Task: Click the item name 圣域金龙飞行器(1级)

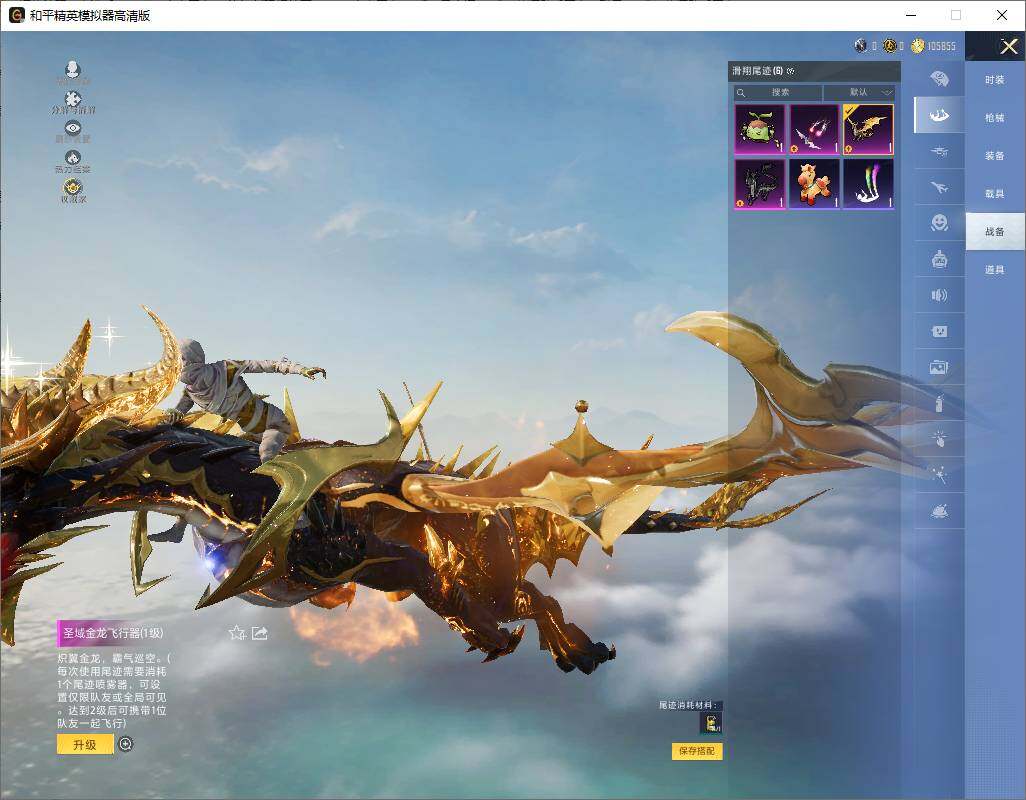Action: click(x=113, y=633)
